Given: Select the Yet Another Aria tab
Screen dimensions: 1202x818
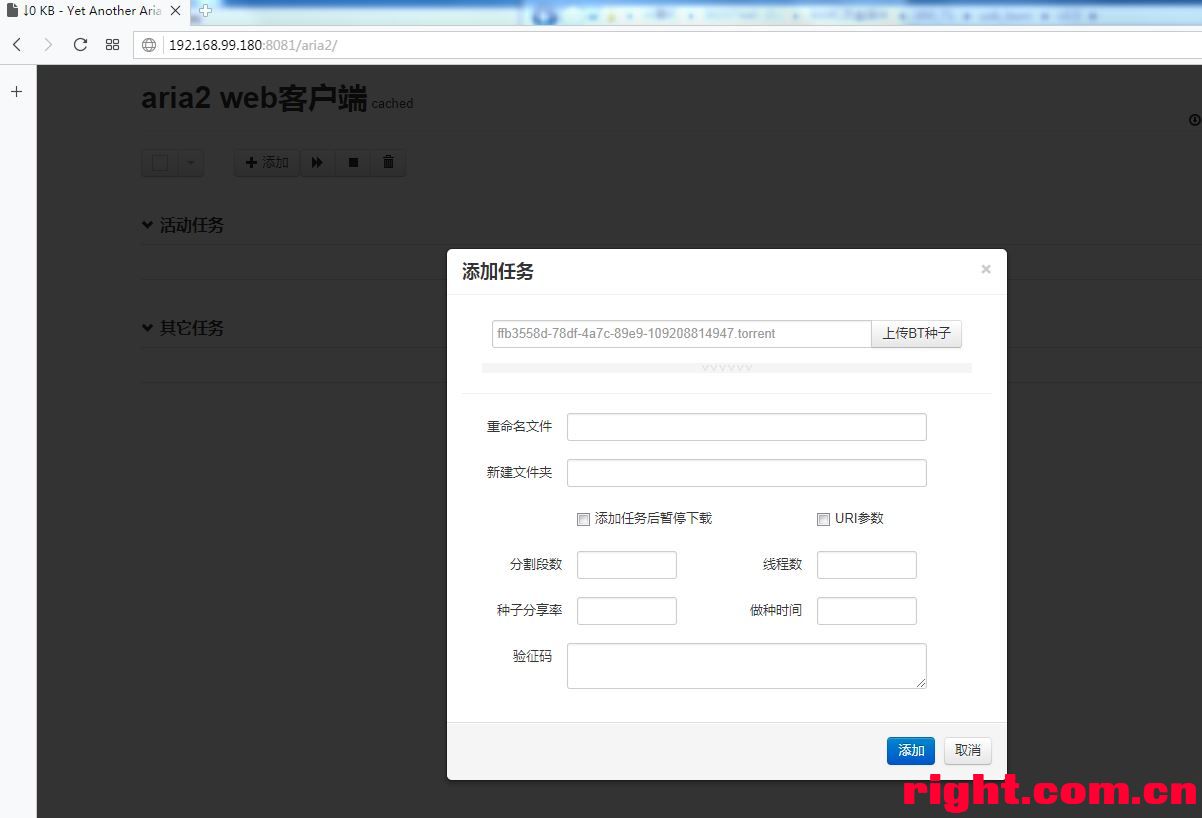Looking at the screenshot, I should 92,11.
